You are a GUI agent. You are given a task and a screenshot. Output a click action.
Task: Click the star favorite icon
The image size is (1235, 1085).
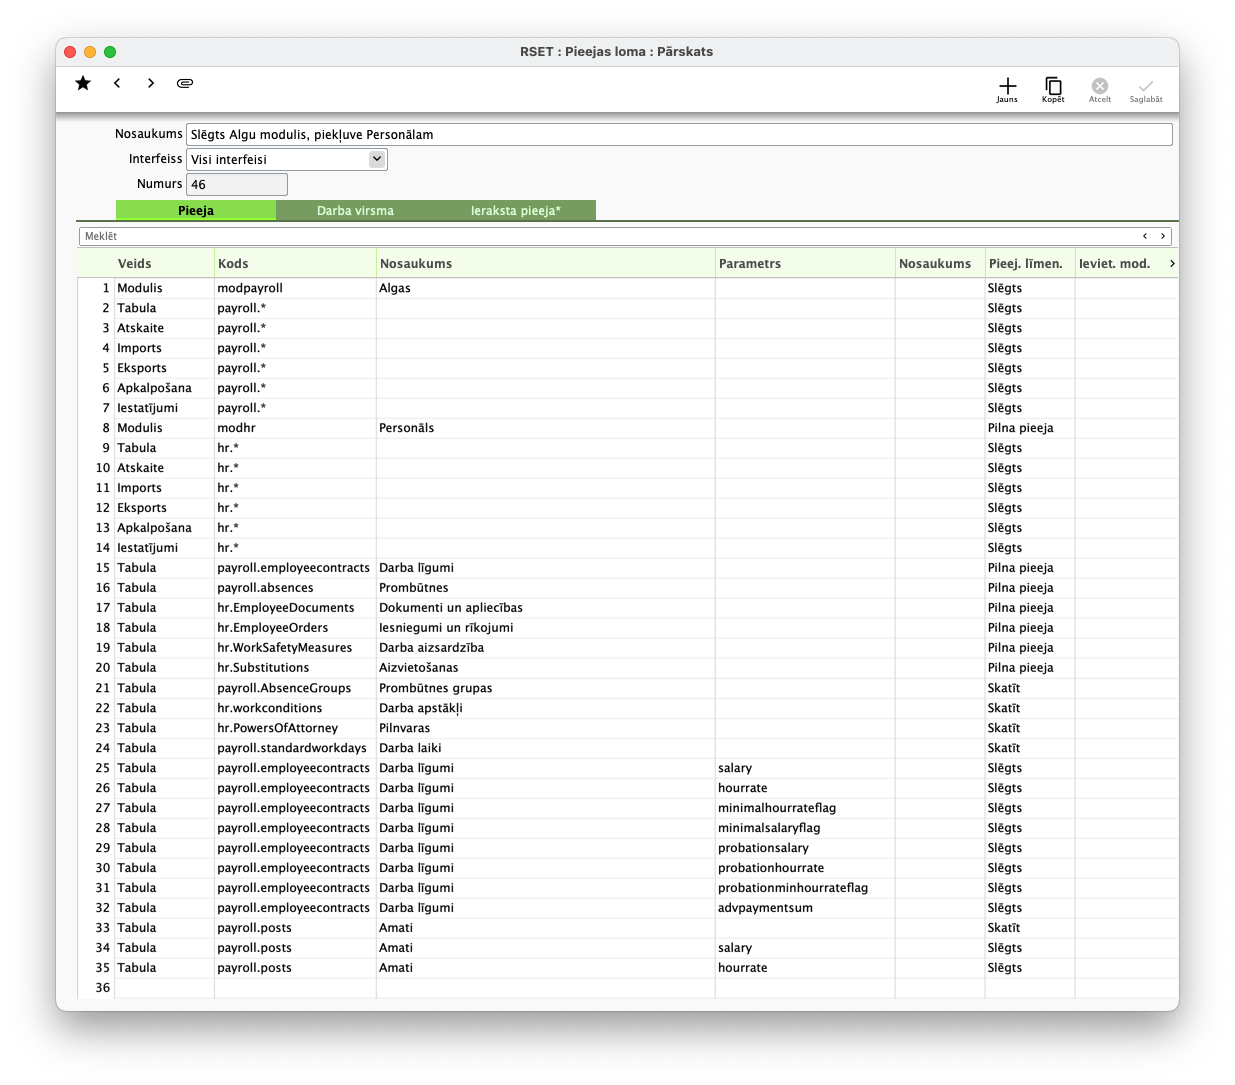(83, 83)
